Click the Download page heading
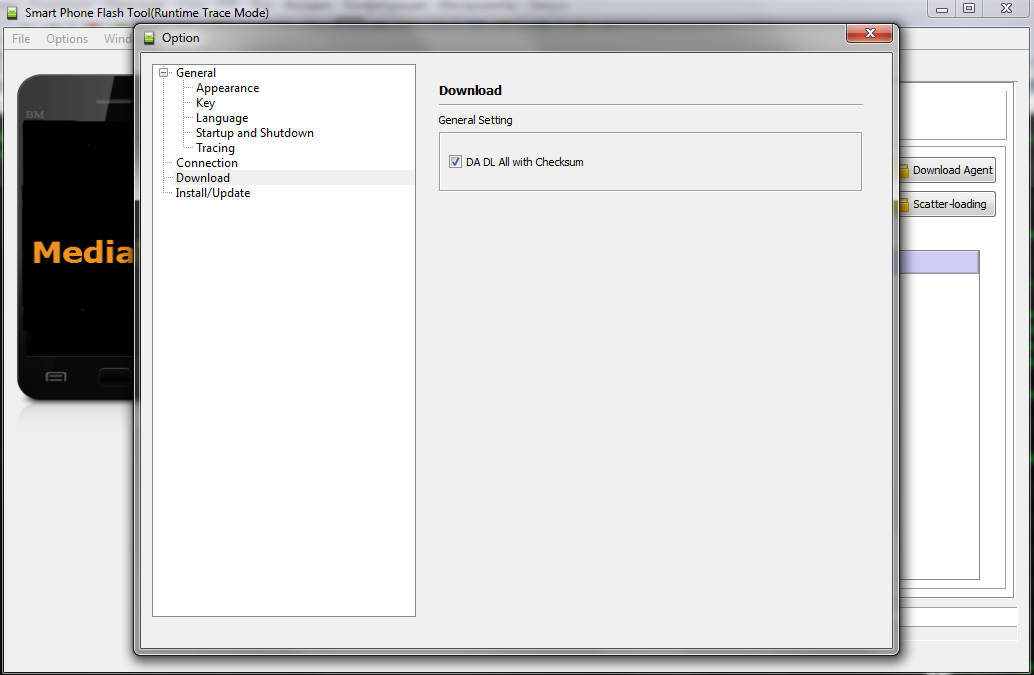The width and height of the screenshot is (1034, 675). tap(470, 90)
